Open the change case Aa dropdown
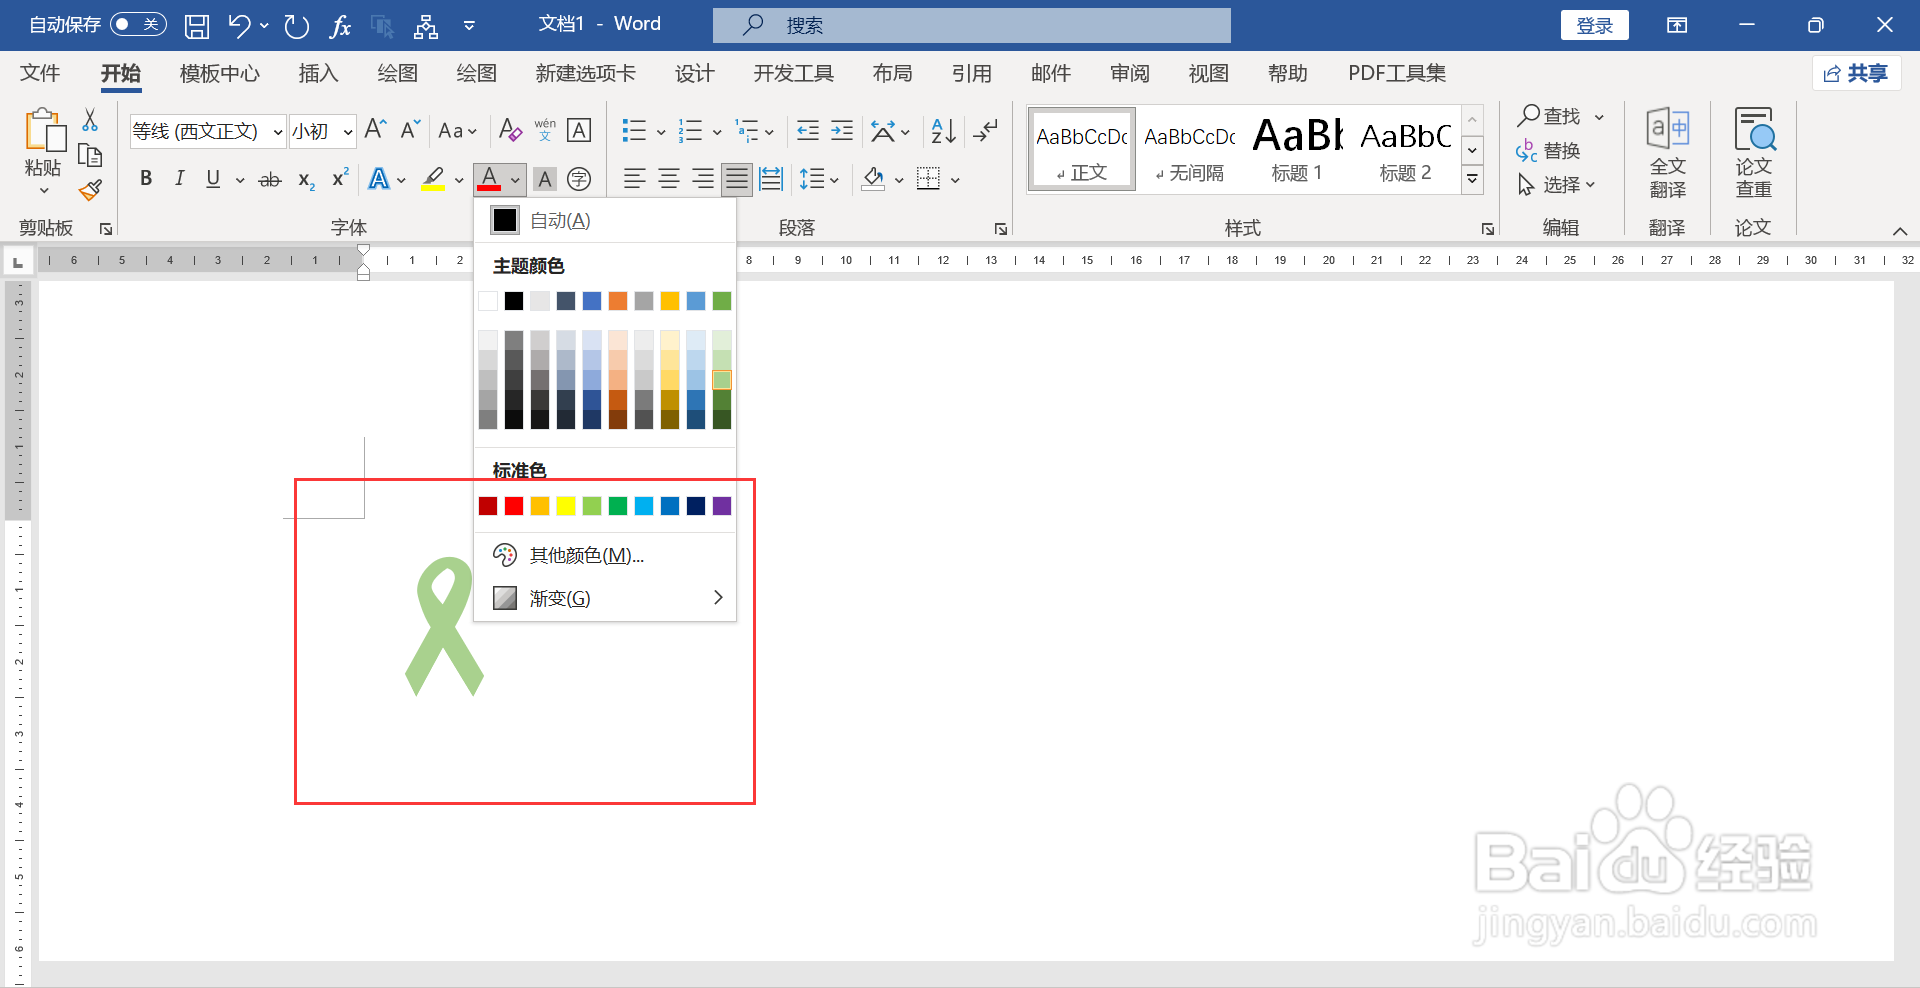Screen dimensions: 1920x988 point(458,131)
